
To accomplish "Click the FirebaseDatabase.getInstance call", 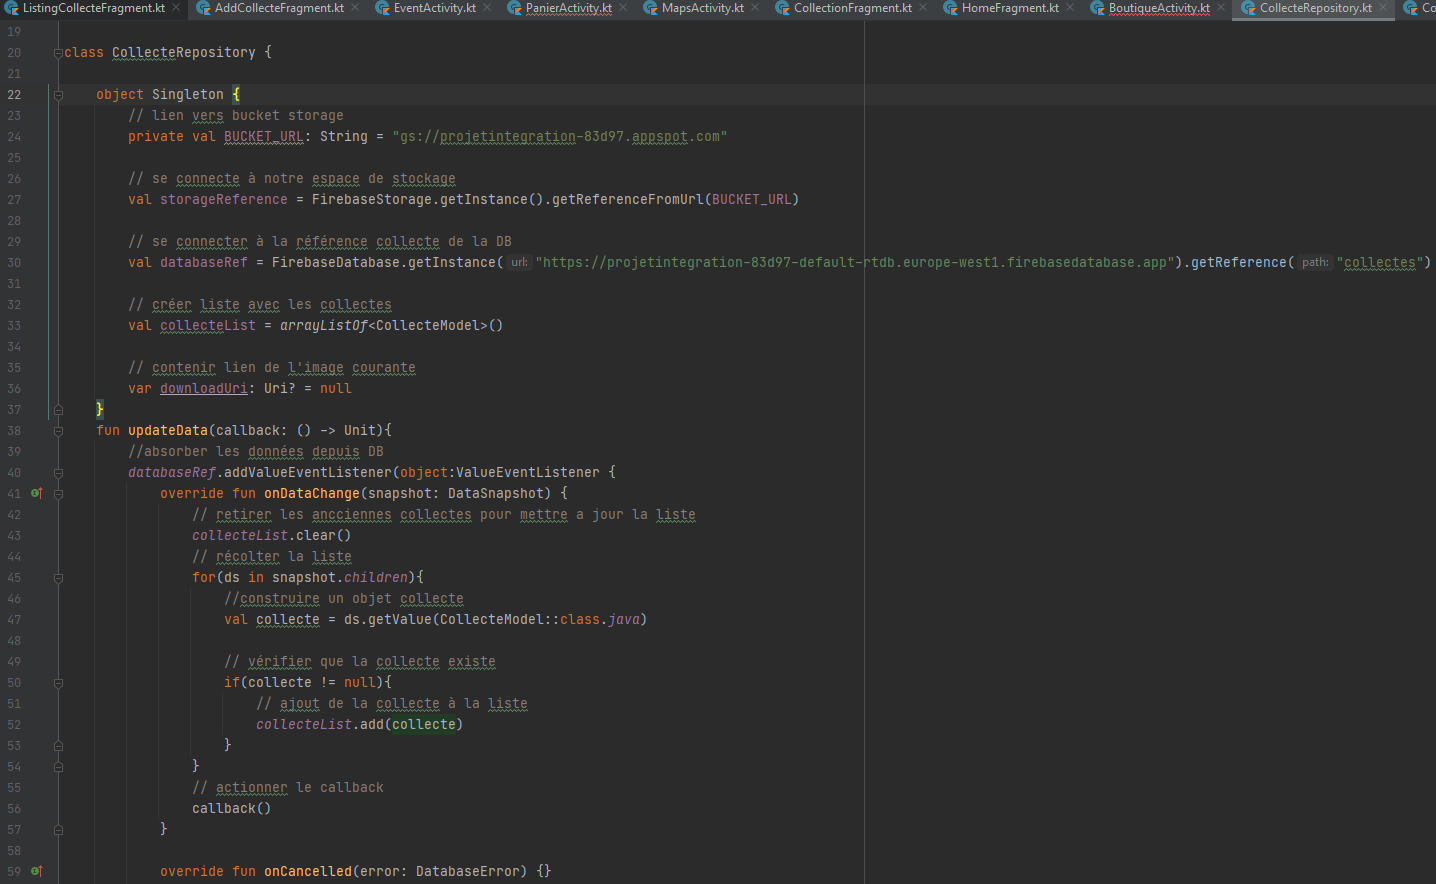I will (x=384, y=263).
